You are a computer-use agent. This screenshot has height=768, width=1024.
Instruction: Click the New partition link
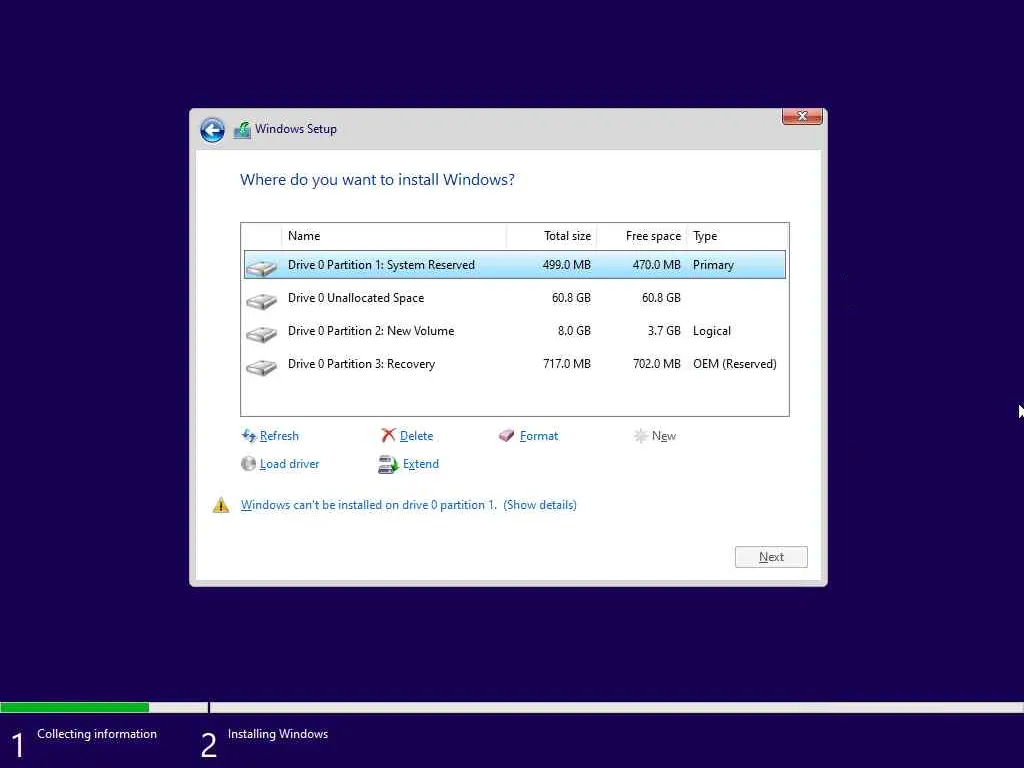click(664, 436)
